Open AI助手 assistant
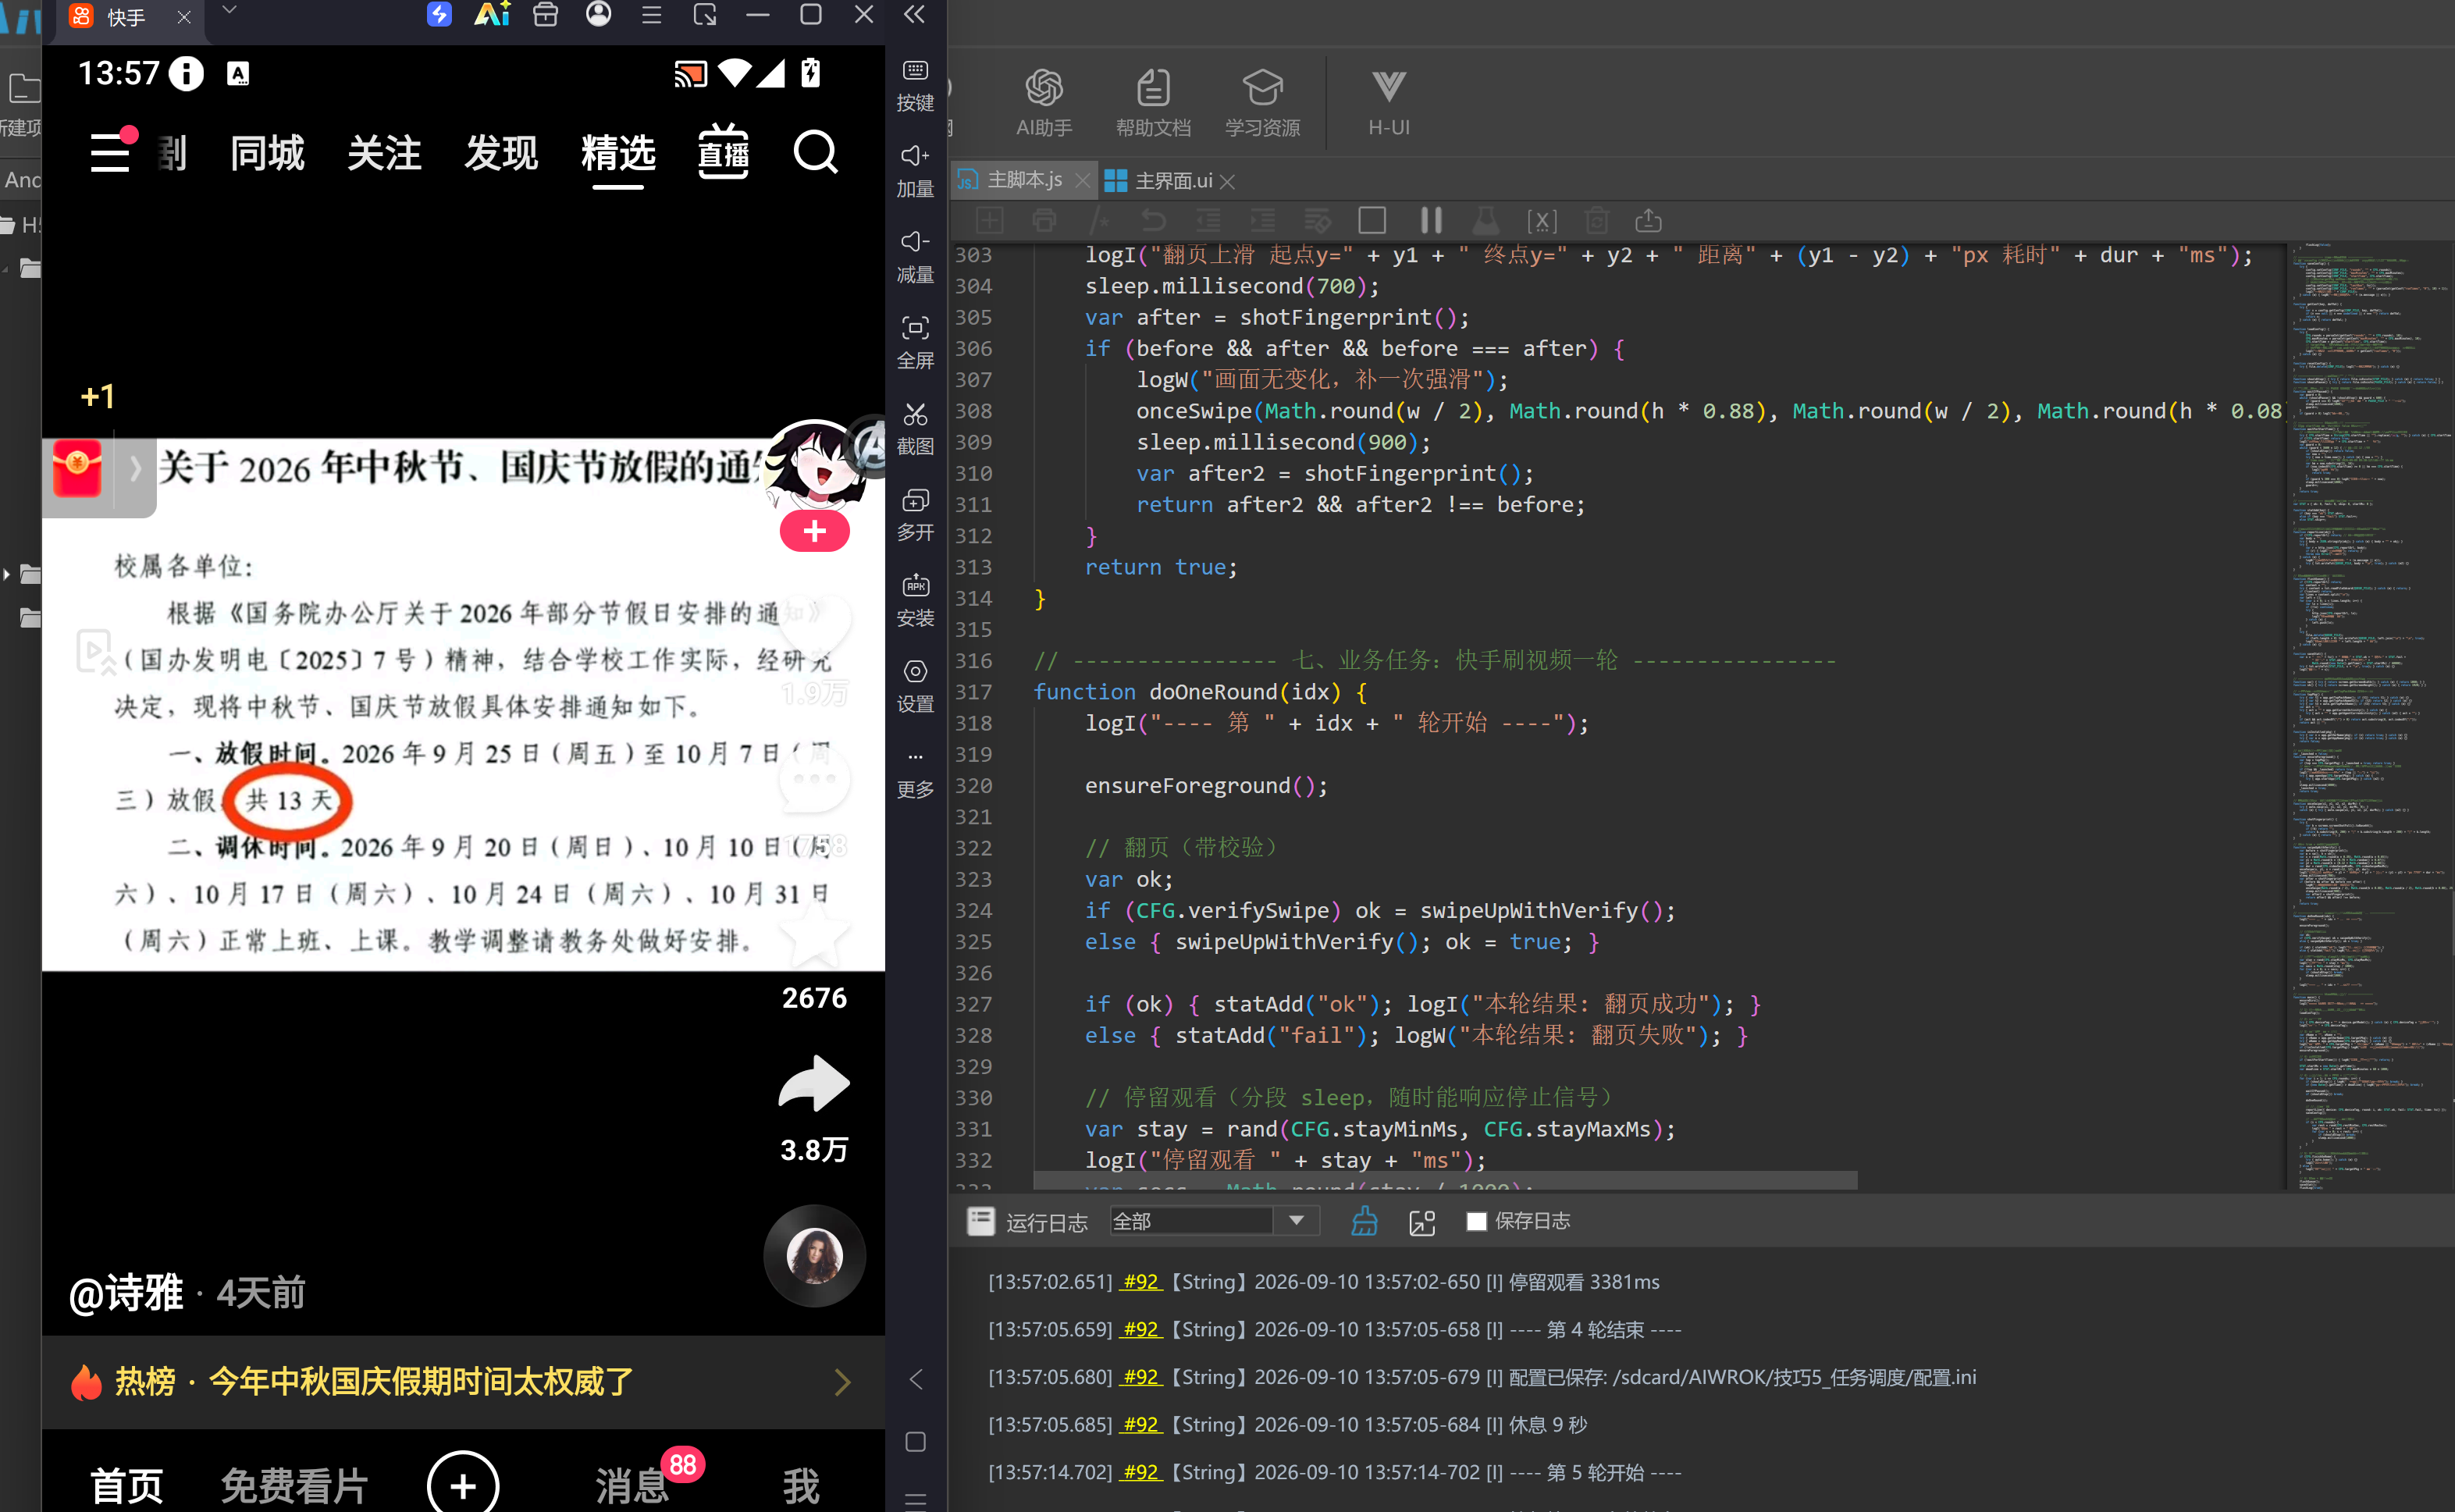The height and width of the screenshot is (1512, 2455). 1044,103
